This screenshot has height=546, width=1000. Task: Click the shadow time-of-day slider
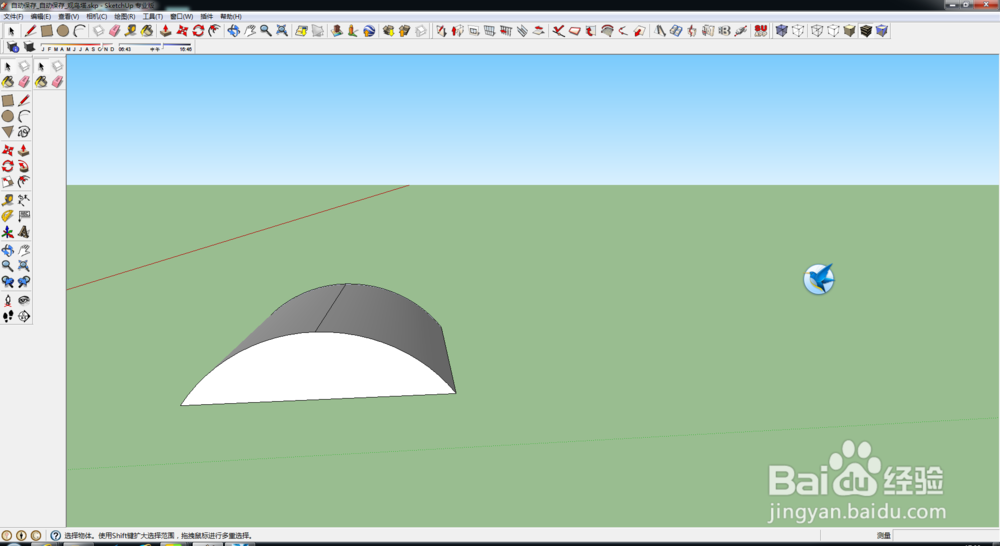(156, 47)
